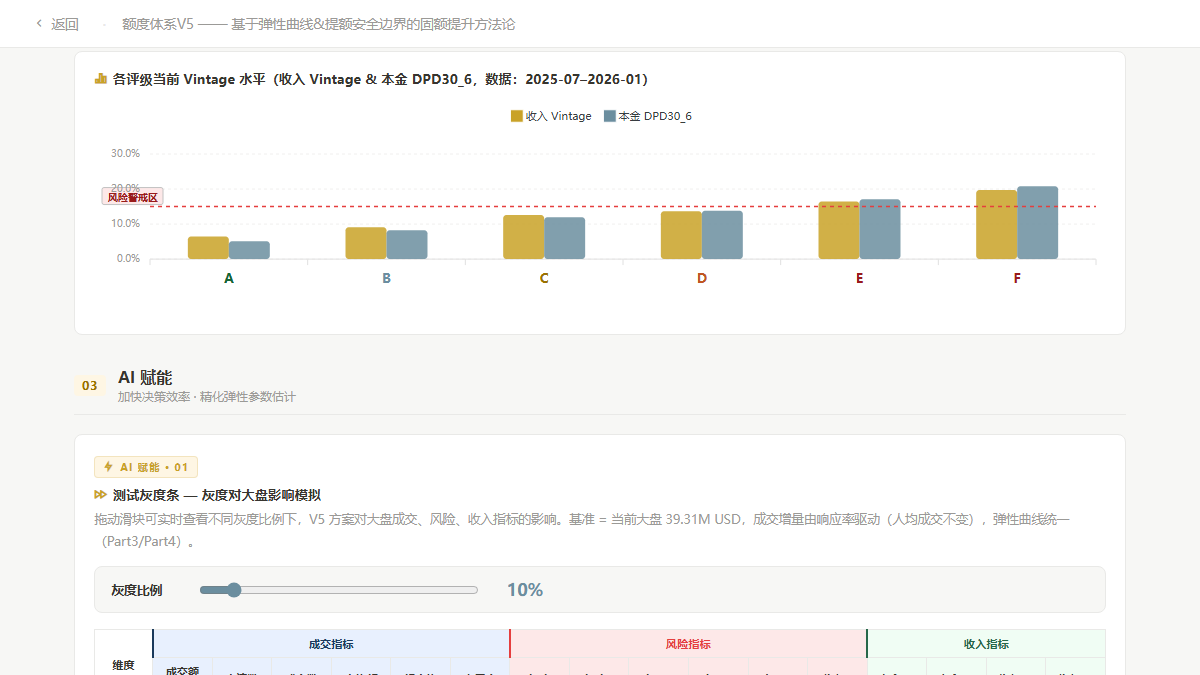The image size is (1200, 675).
Task: Click the 30.0% y-axis label
Action: pyautogui.click(x=125, y=153)
